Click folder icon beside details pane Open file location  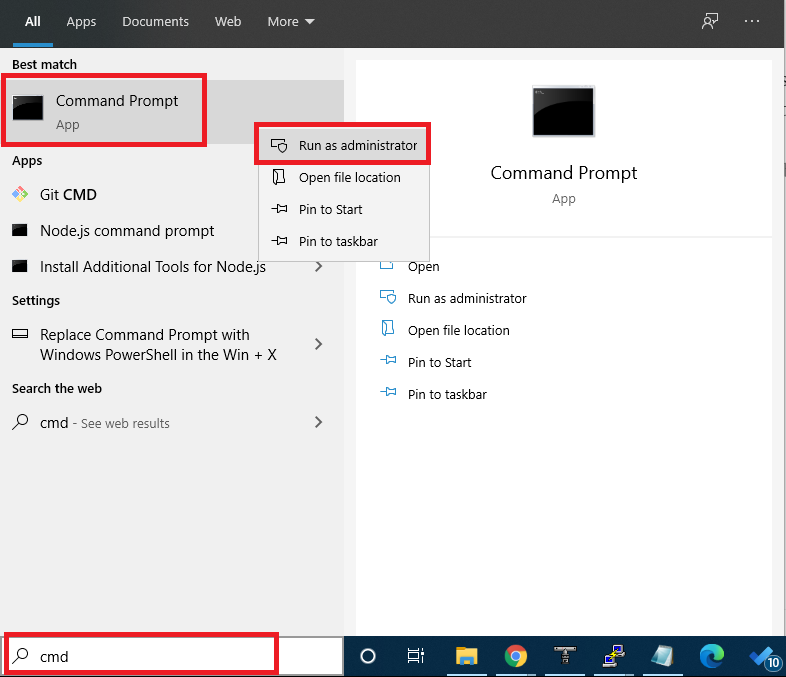[387, 328]
